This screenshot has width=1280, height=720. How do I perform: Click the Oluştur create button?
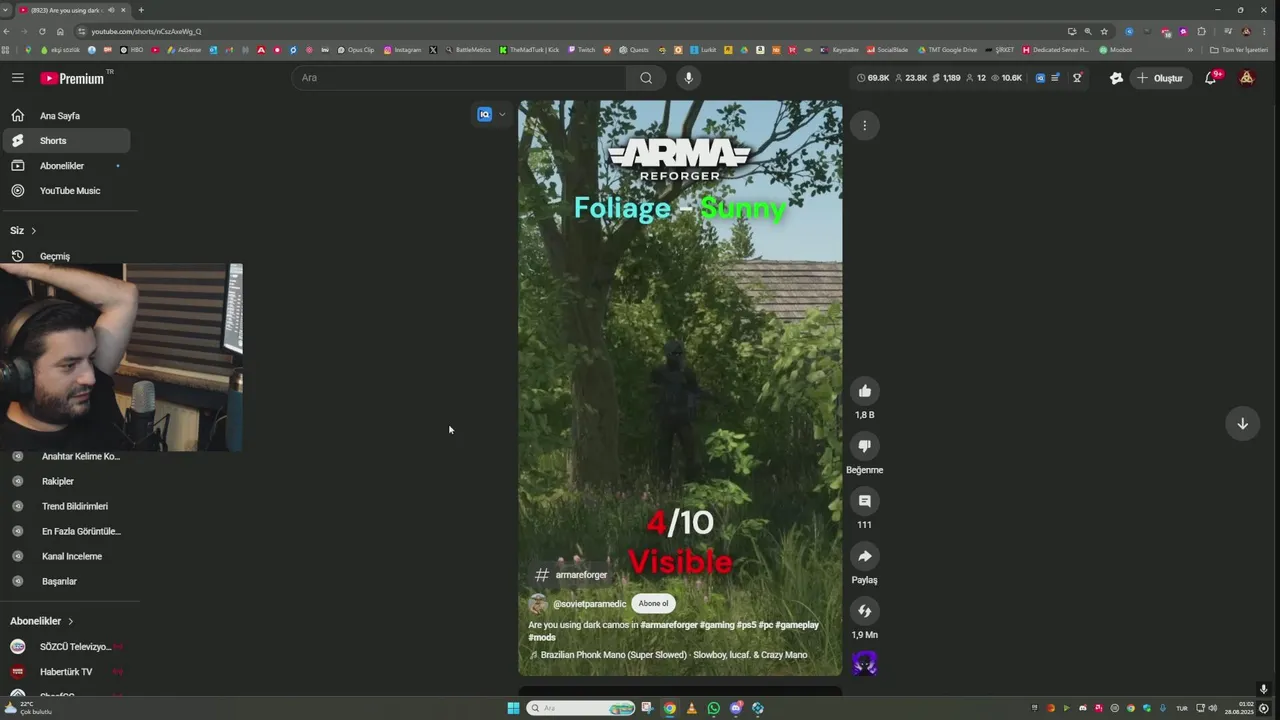(1159, 78)
